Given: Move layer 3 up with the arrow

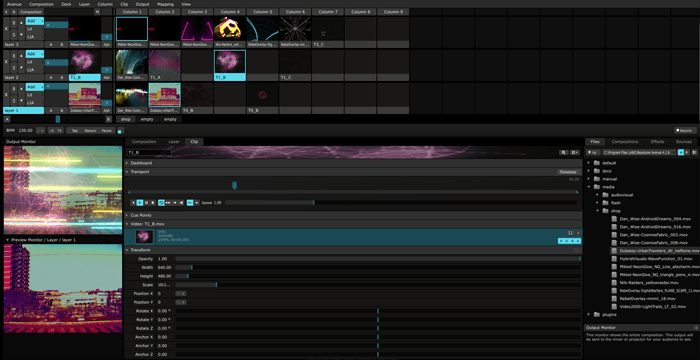Looking at the screenshot, I should click(21, 23).
